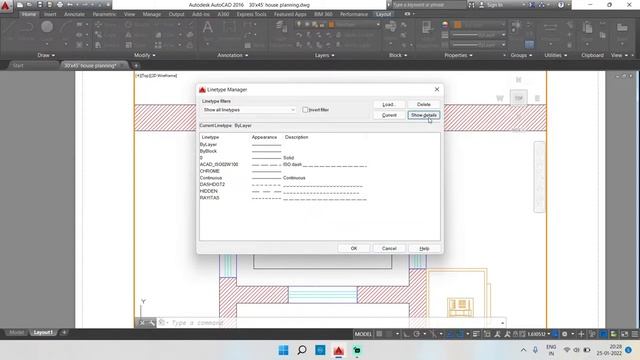Toggle polar tracking in the status bar
Screen dimensions: 640x360
click(416, 334)
